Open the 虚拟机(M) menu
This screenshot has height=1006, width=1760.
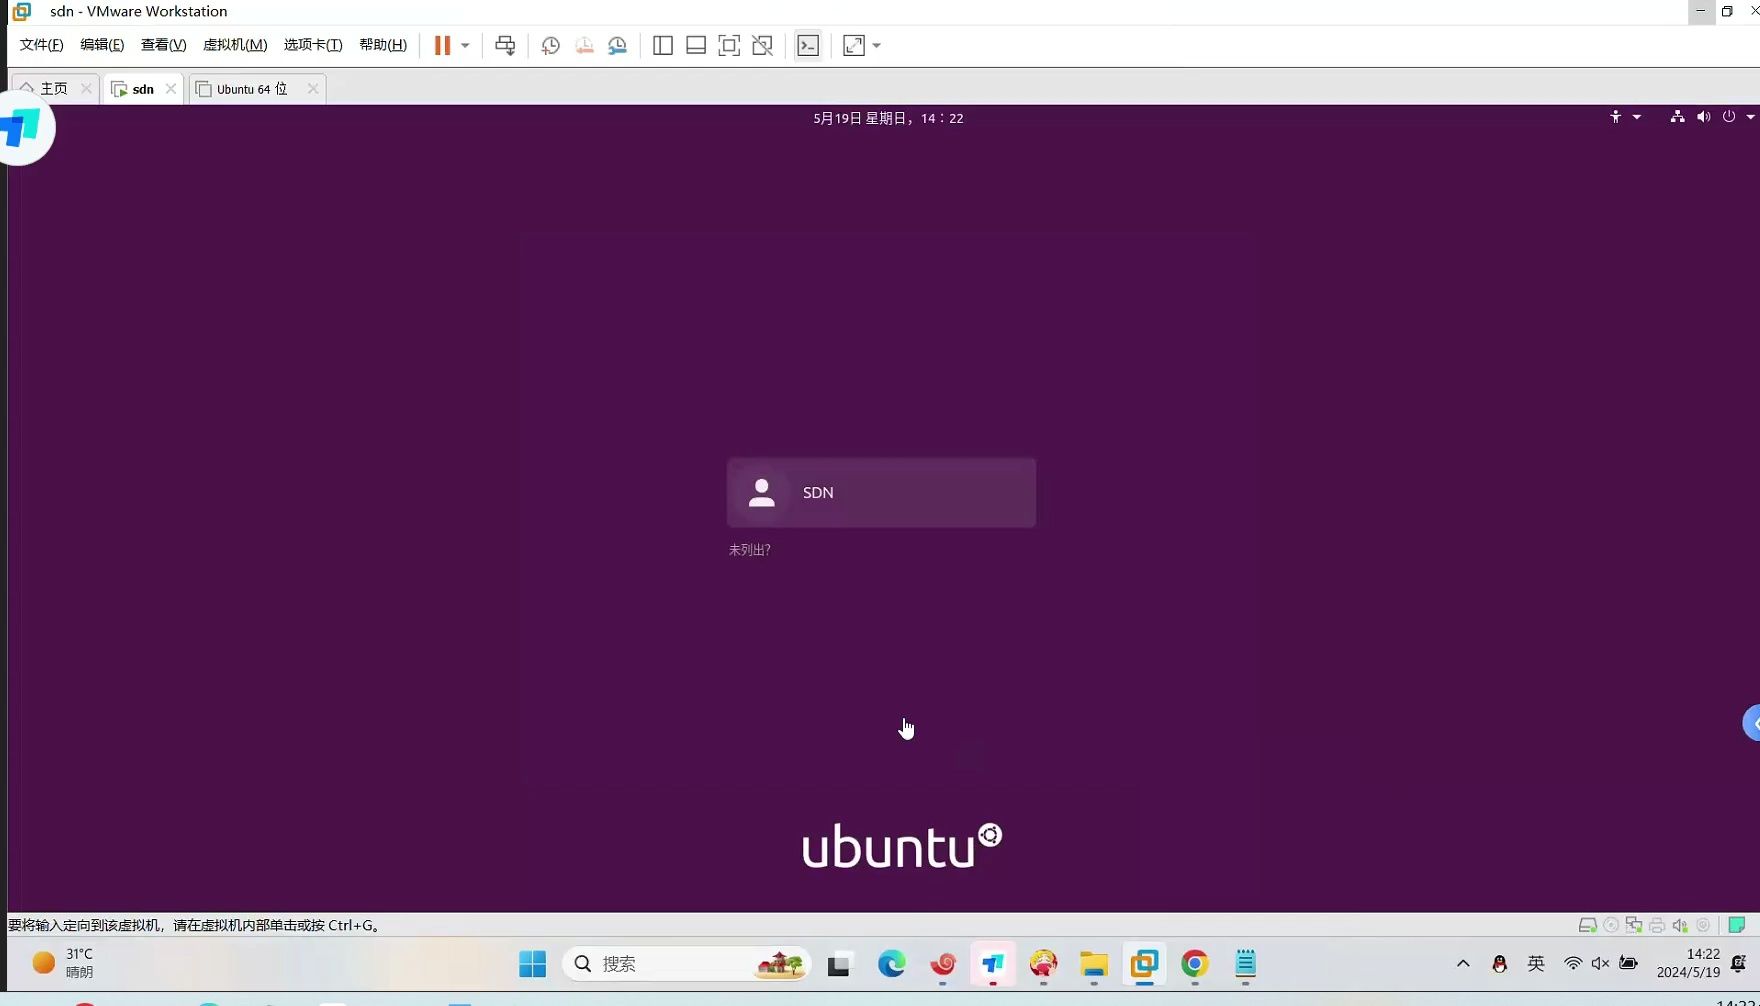pyautogui.click(x=235, y=45)
